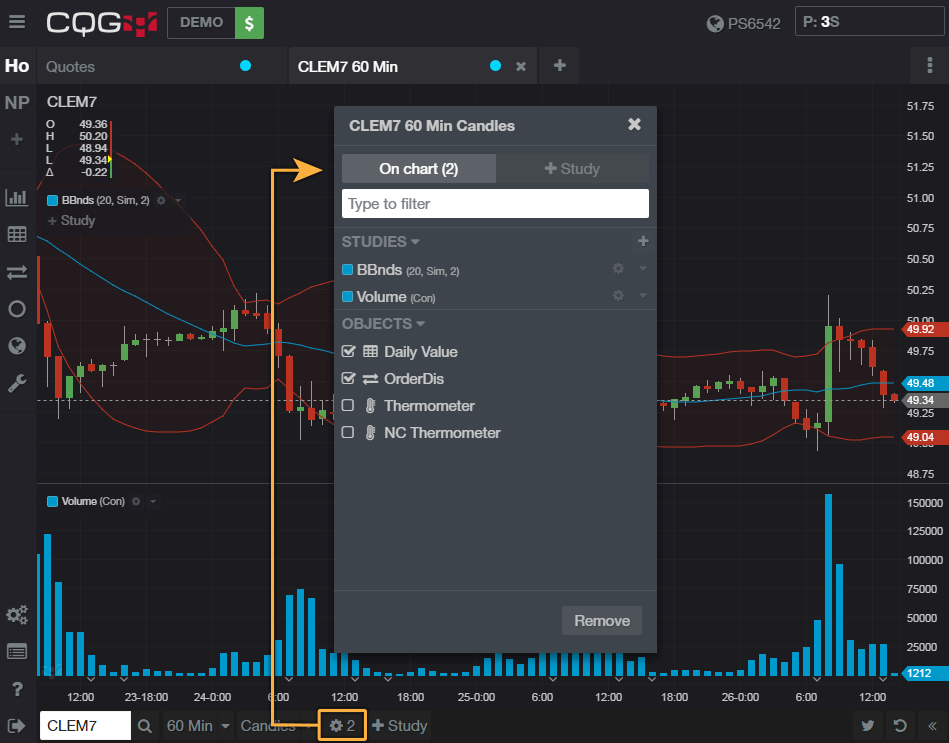The height and width of the screenshot is (743, 949).
Task: Open the 60 Min timeframe dropdown
Action: point(198,726)
